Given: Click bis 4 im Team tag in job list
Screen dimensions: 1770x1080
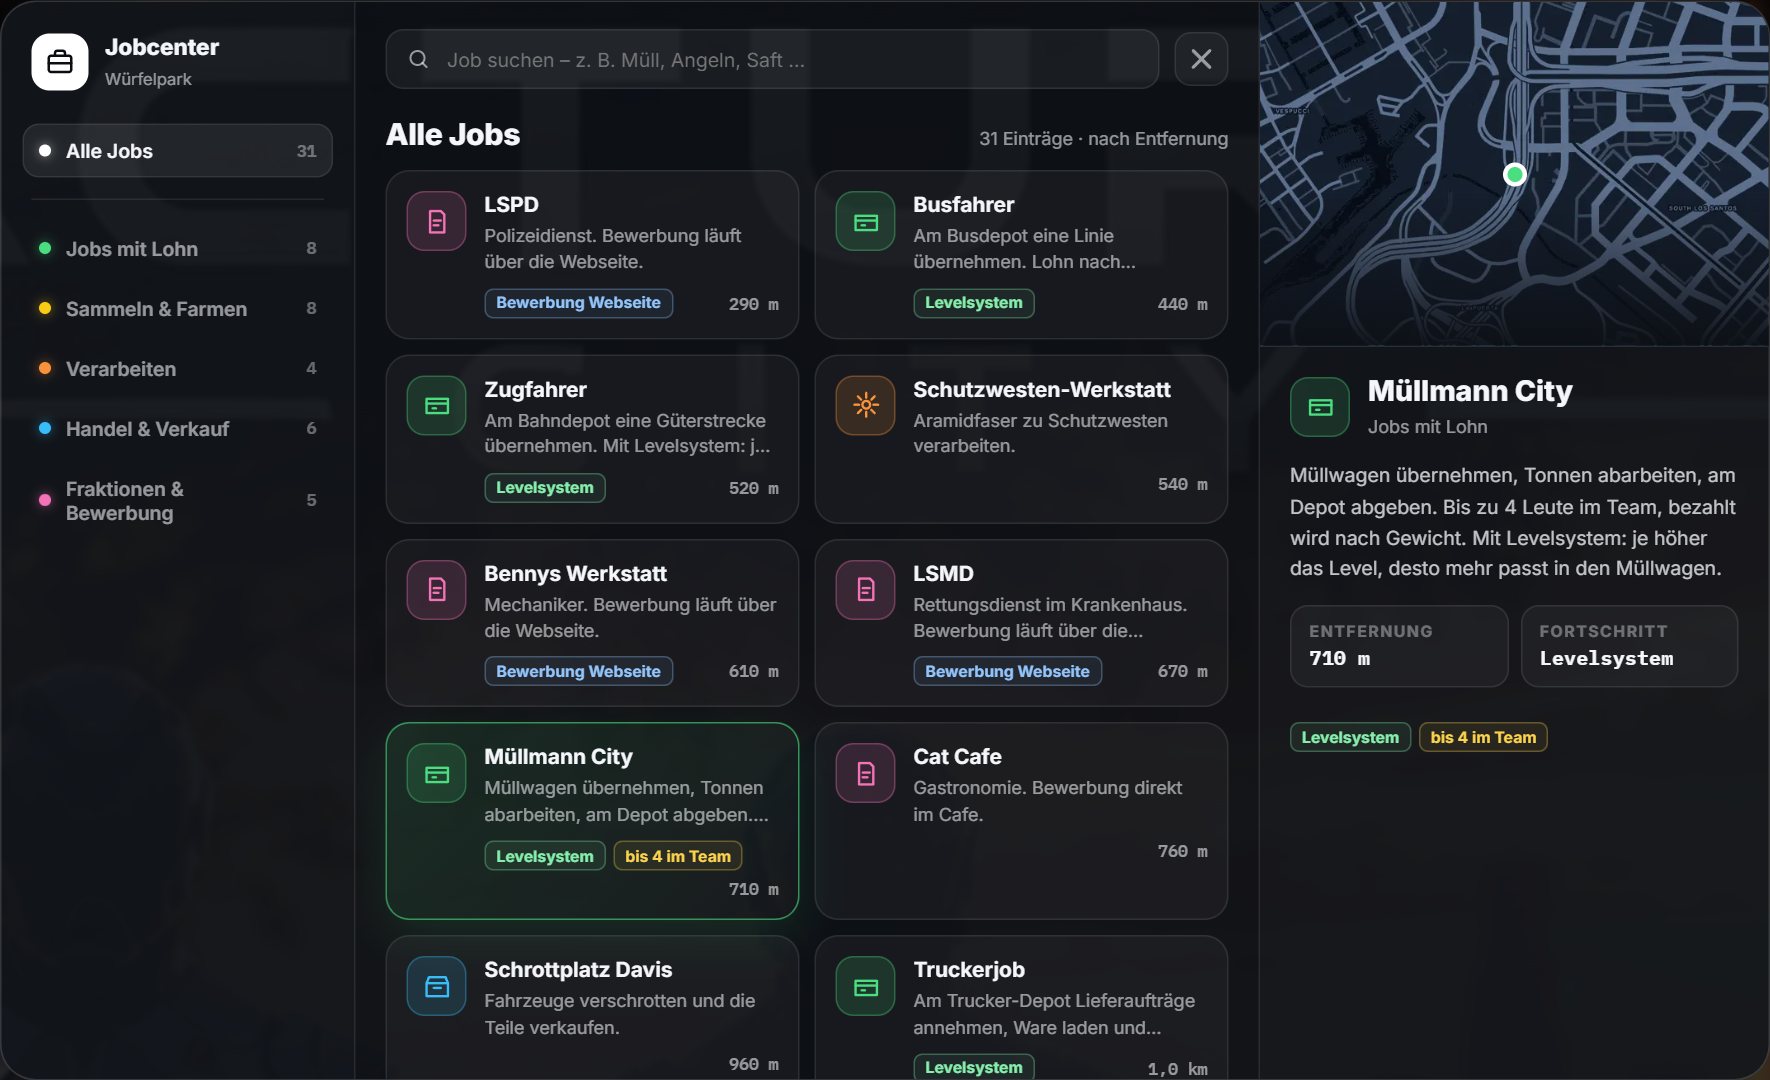Looking at the screenshot, I should (x=677, y=856).
